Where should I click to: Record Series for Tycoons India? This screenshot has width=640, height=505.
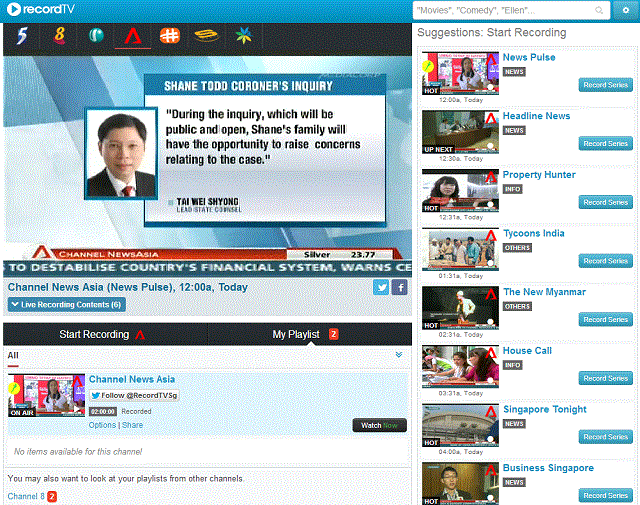coord(605,261)
